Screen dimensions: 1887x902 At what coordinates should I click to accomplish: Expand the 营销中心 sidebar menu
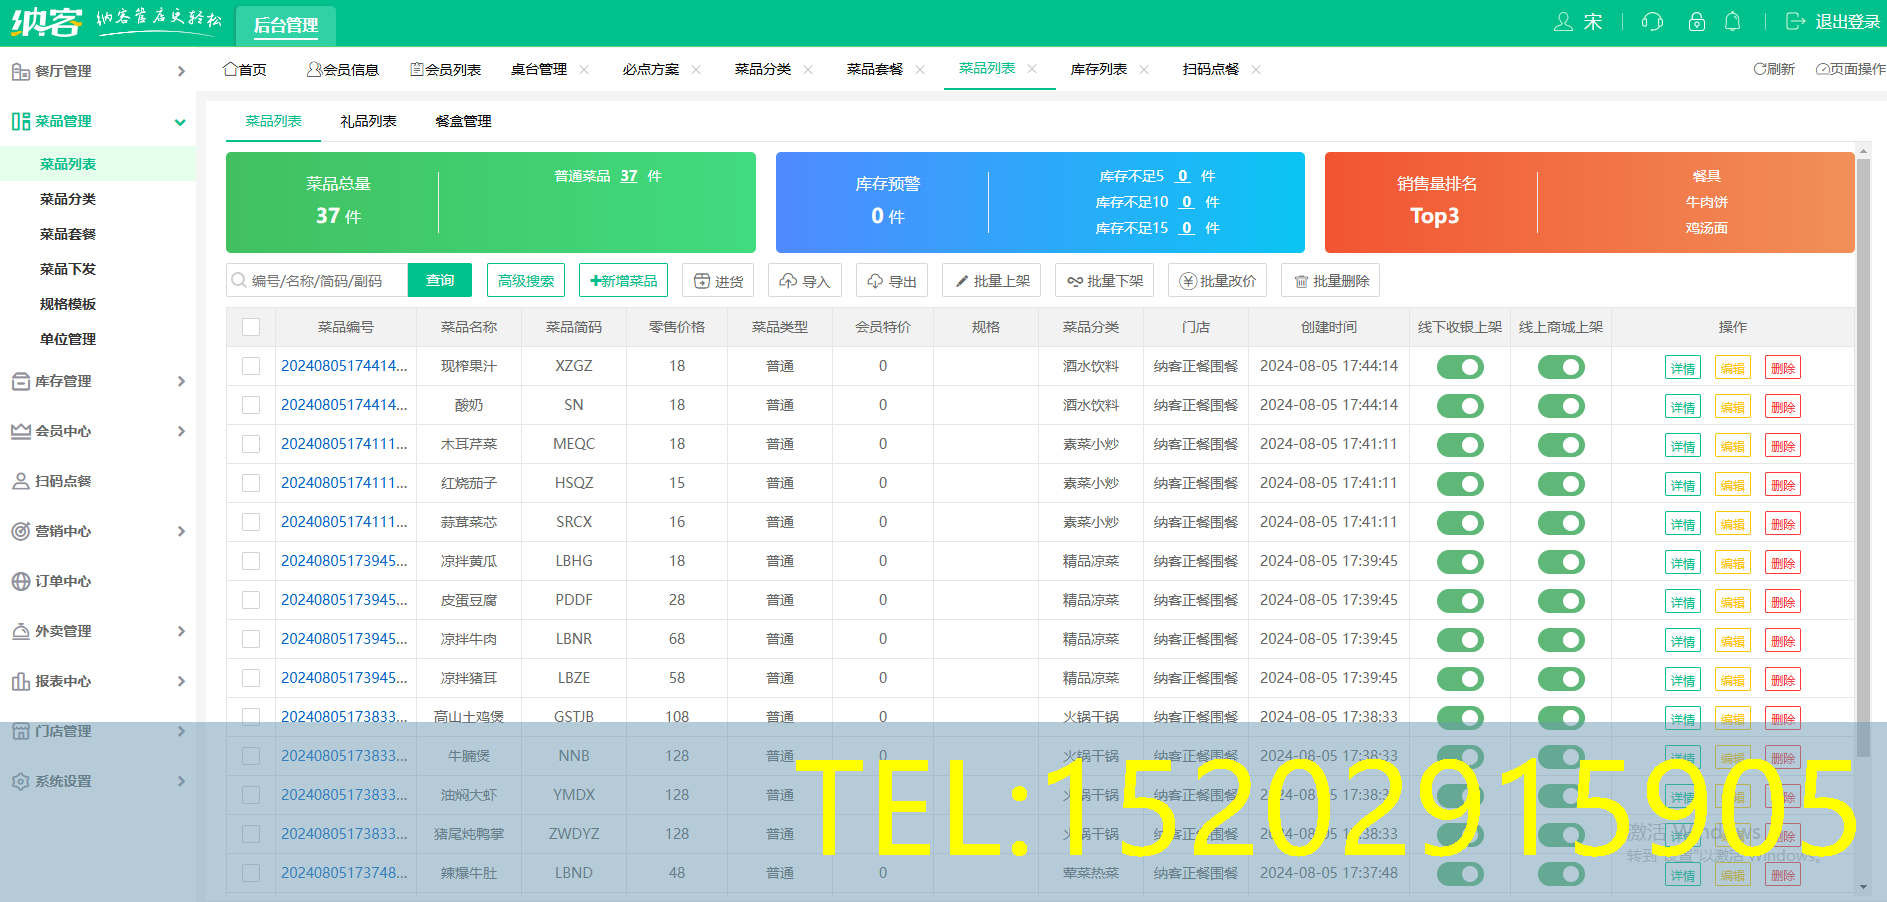click(180, 531)
